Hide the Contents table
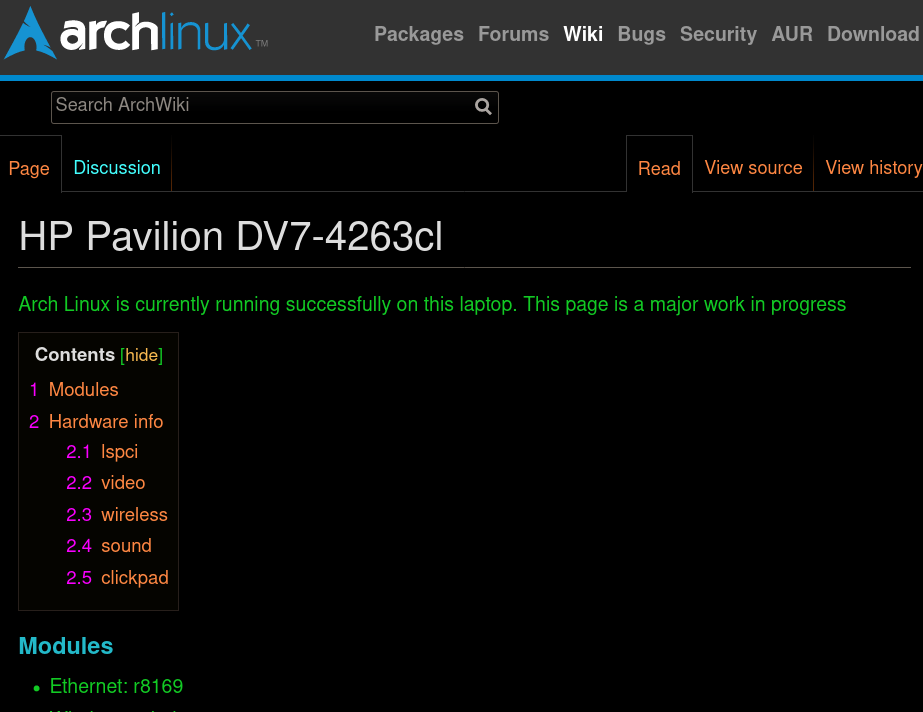Image resolution: width=923 pixels, height=712 pixels. (x=141, y=356)
